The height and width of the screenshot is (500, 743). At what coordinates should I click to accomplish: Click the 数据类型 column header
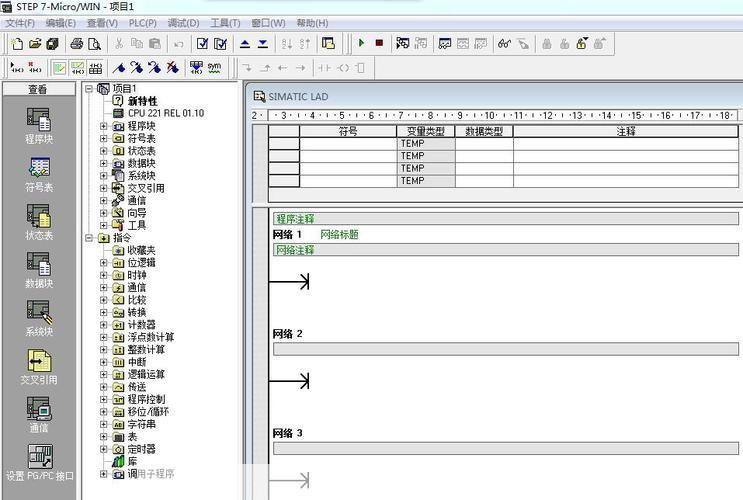tap(484, 131)
